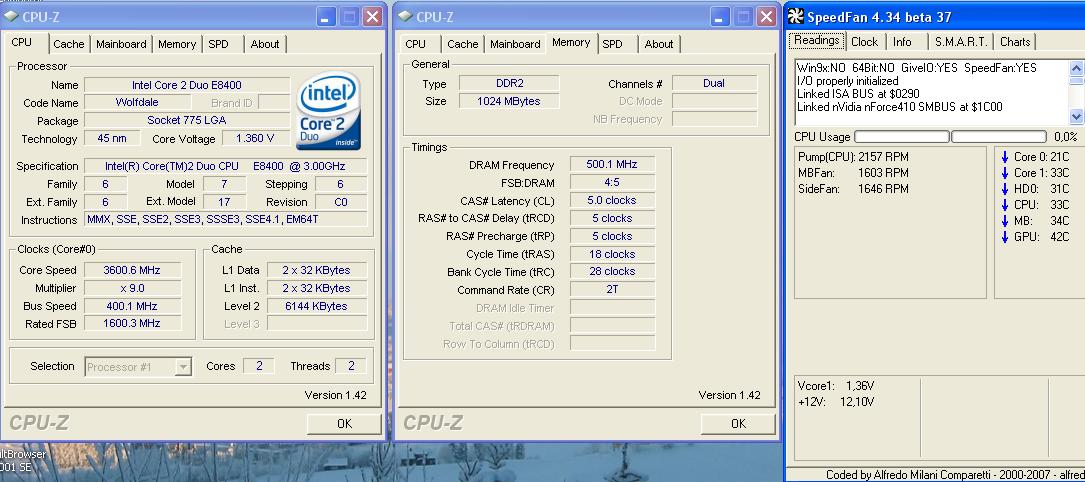
Task: Click the SpeedFan fan icon in title bar
Action: point(796,17)
